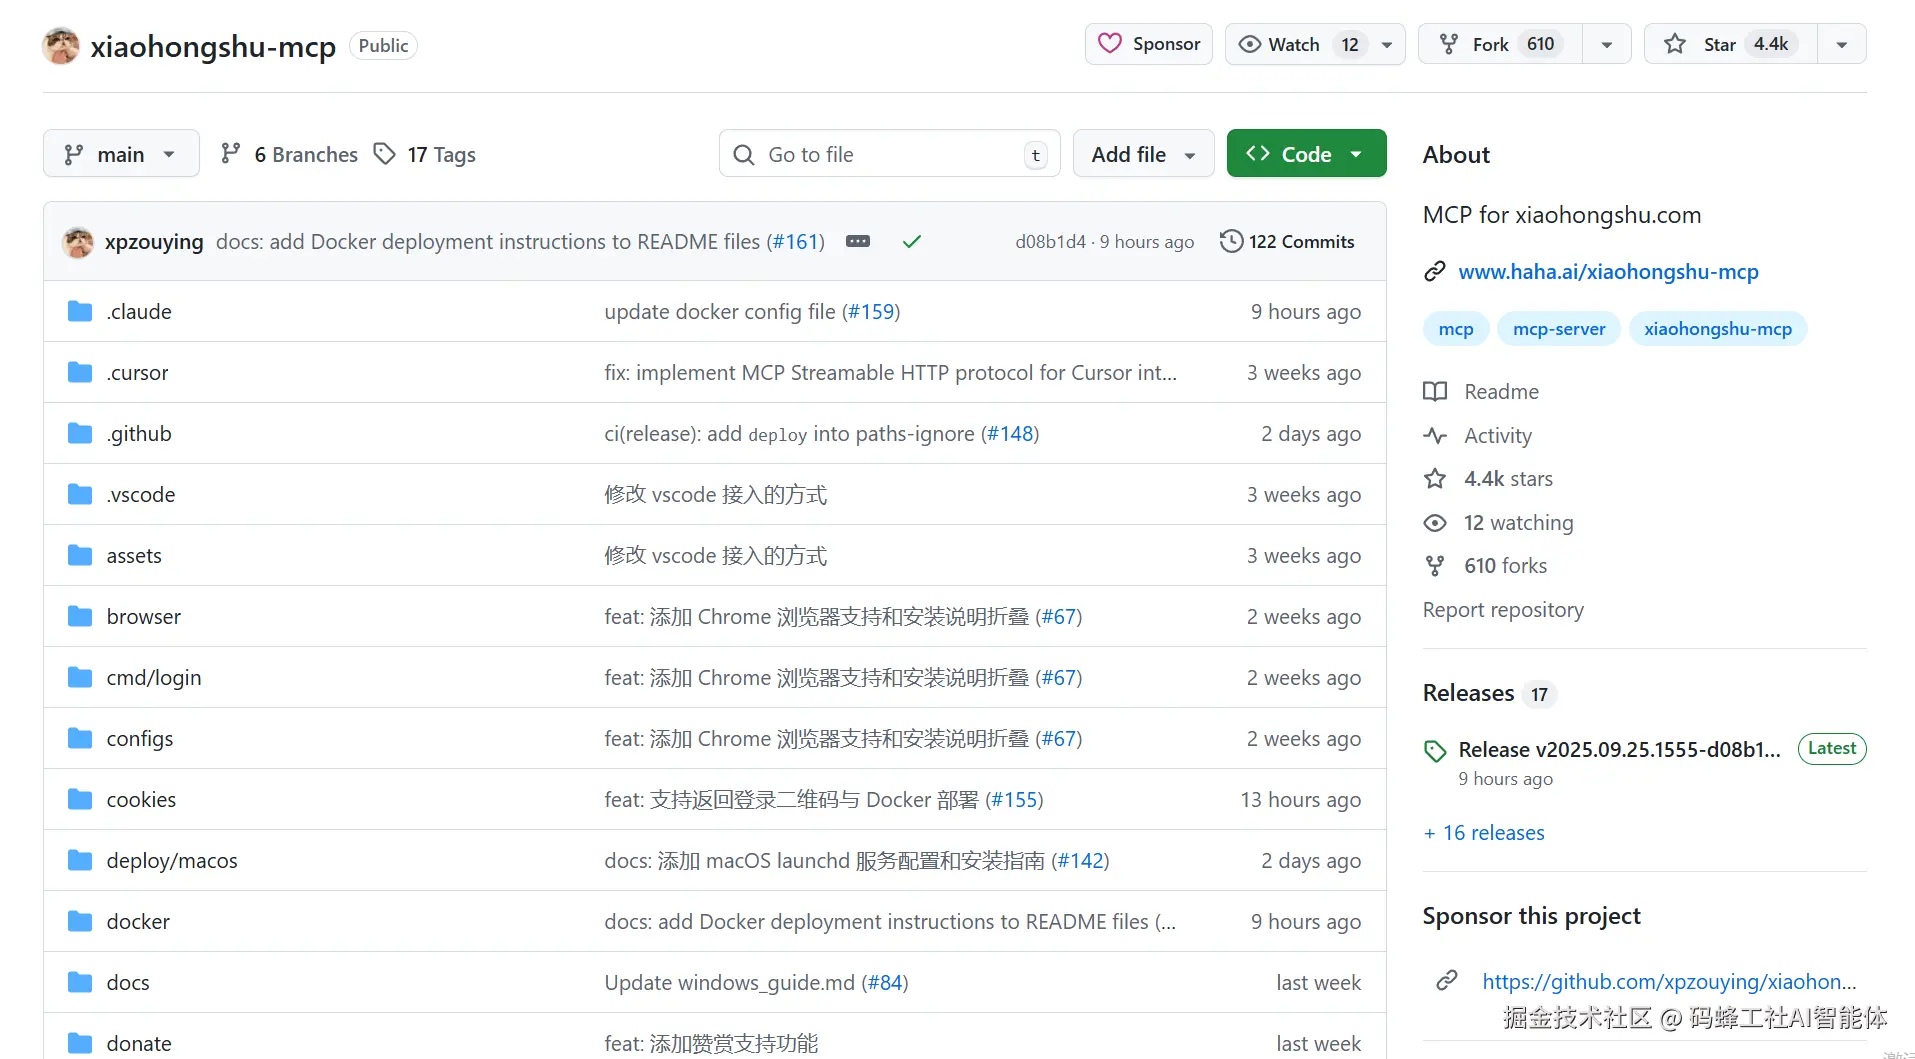View the 4.4k stars link
Viewport: 1915px width, 1059px height.
[1488, 479]
